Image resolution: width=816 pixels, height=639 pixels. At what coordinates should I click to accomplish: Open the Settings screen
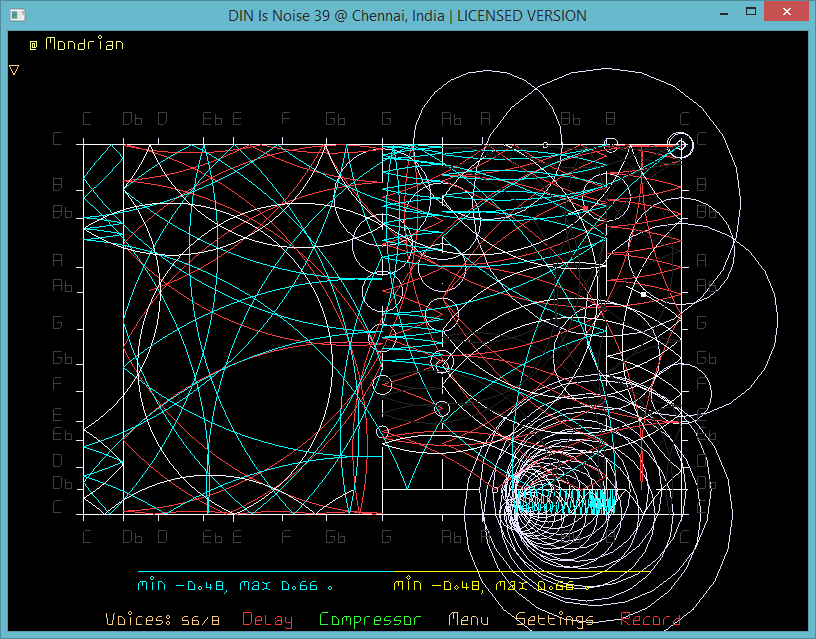tap(554, 620)
